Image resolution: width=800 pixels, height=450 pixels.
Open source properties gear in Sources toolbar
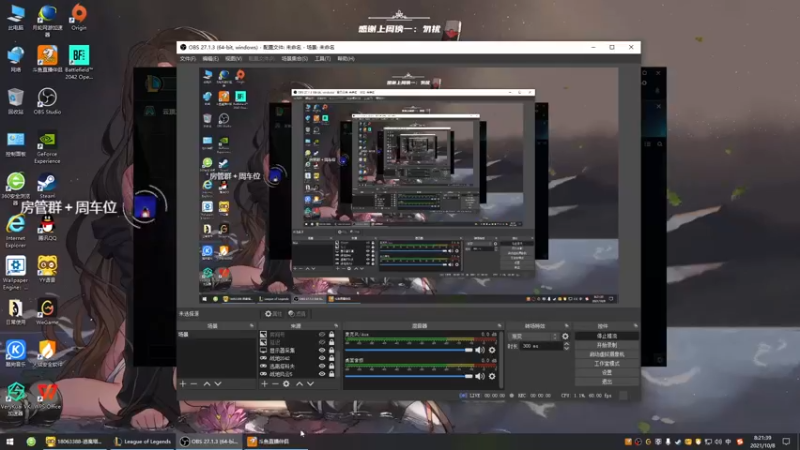(286, 384)
